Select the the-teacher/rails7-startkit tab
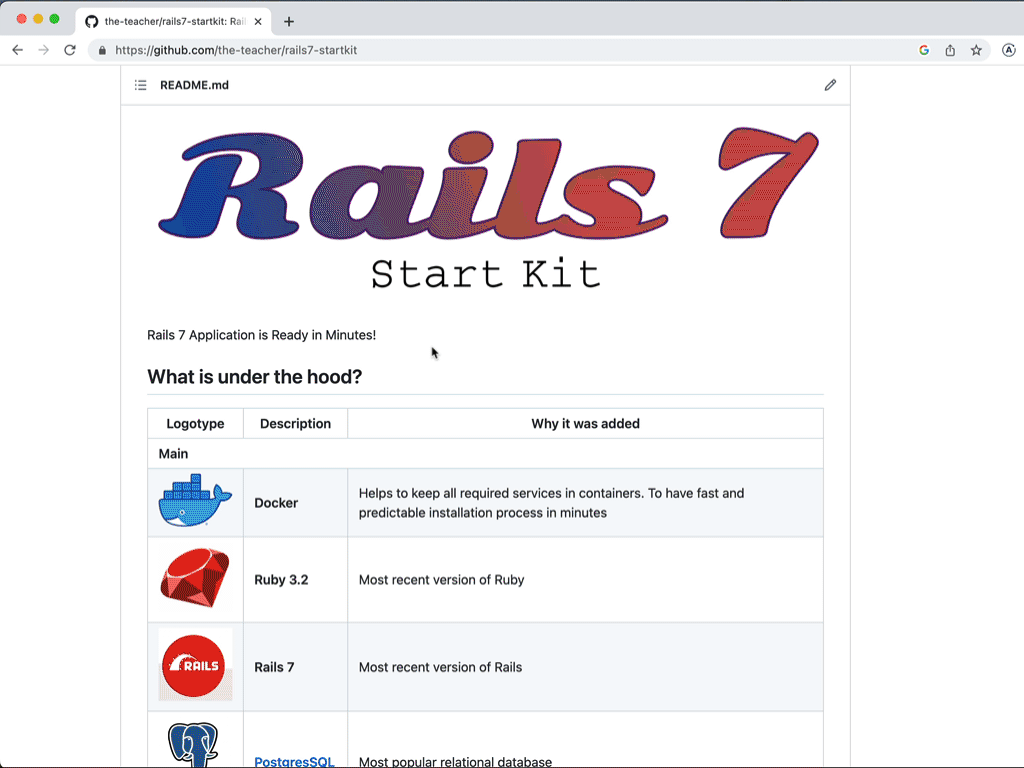The width and height of the screenshot is (1024, 768). tap(175, 22)
